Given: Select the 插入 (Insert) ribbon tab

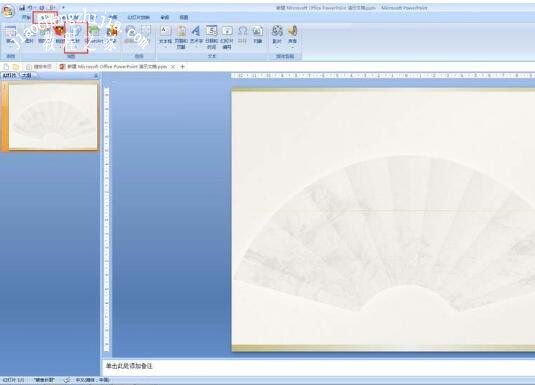Looking at the screenshot, I should click(x=45, y=17).
